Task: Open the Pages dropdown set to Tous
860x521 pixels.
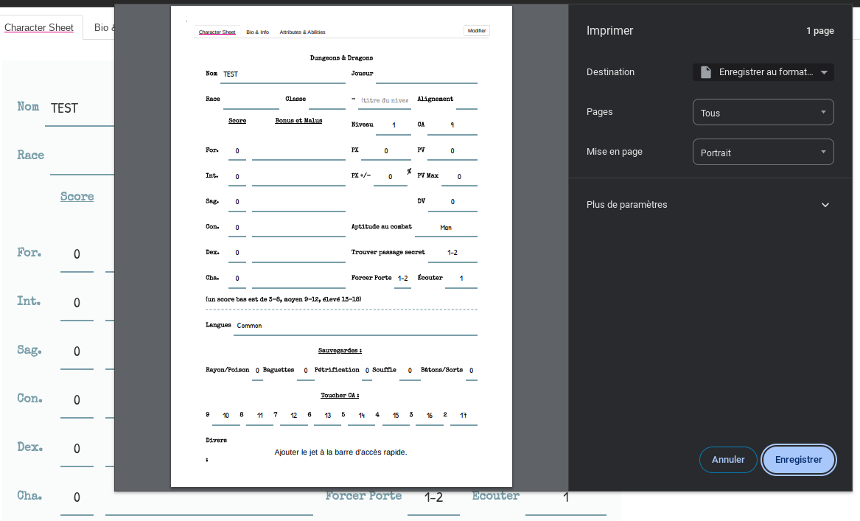Action: (x=763, y=112)
